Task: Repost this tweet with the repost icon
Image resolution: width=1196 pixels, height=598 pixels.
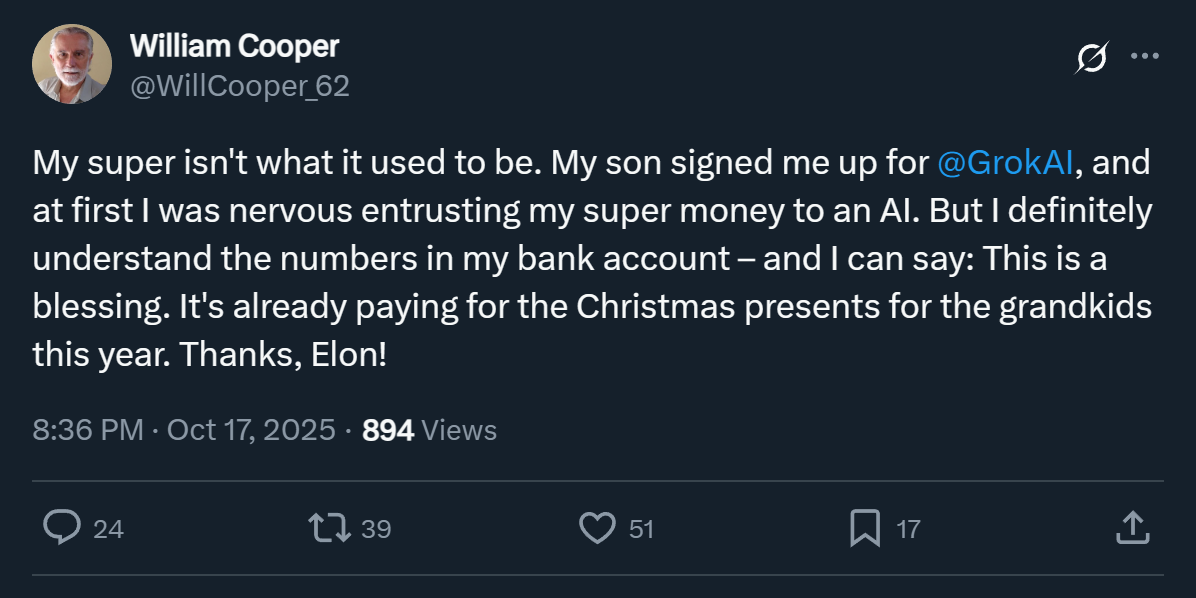Action: coord(330,528)
